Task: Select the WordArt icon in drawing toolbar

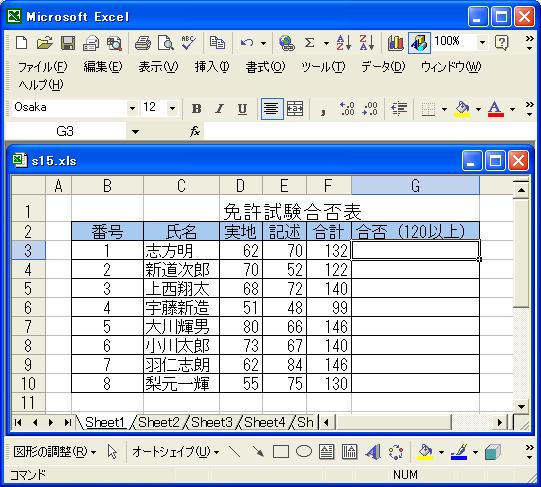Action: (372, 452)
